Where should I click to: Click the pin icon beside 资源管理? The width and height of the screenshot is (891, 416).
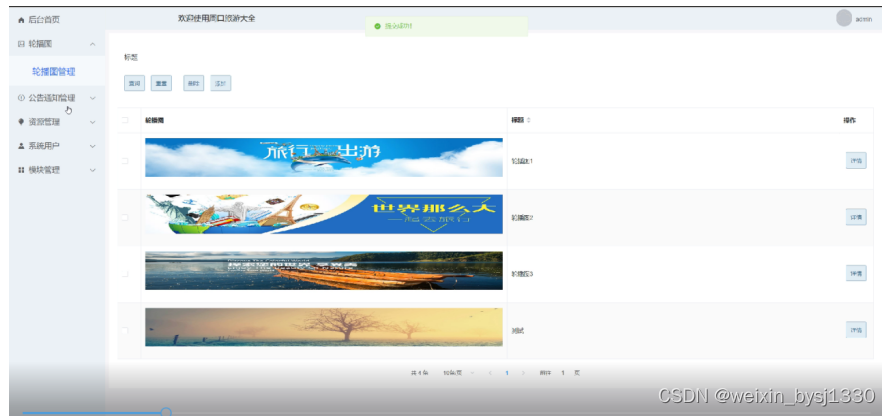point(22,122)
